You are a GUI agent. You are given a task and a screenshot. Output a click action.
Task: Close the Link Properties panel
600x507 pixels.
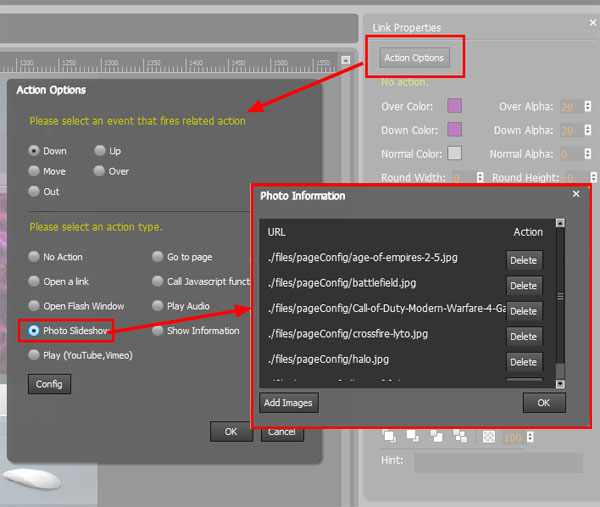tap(593, 23)
